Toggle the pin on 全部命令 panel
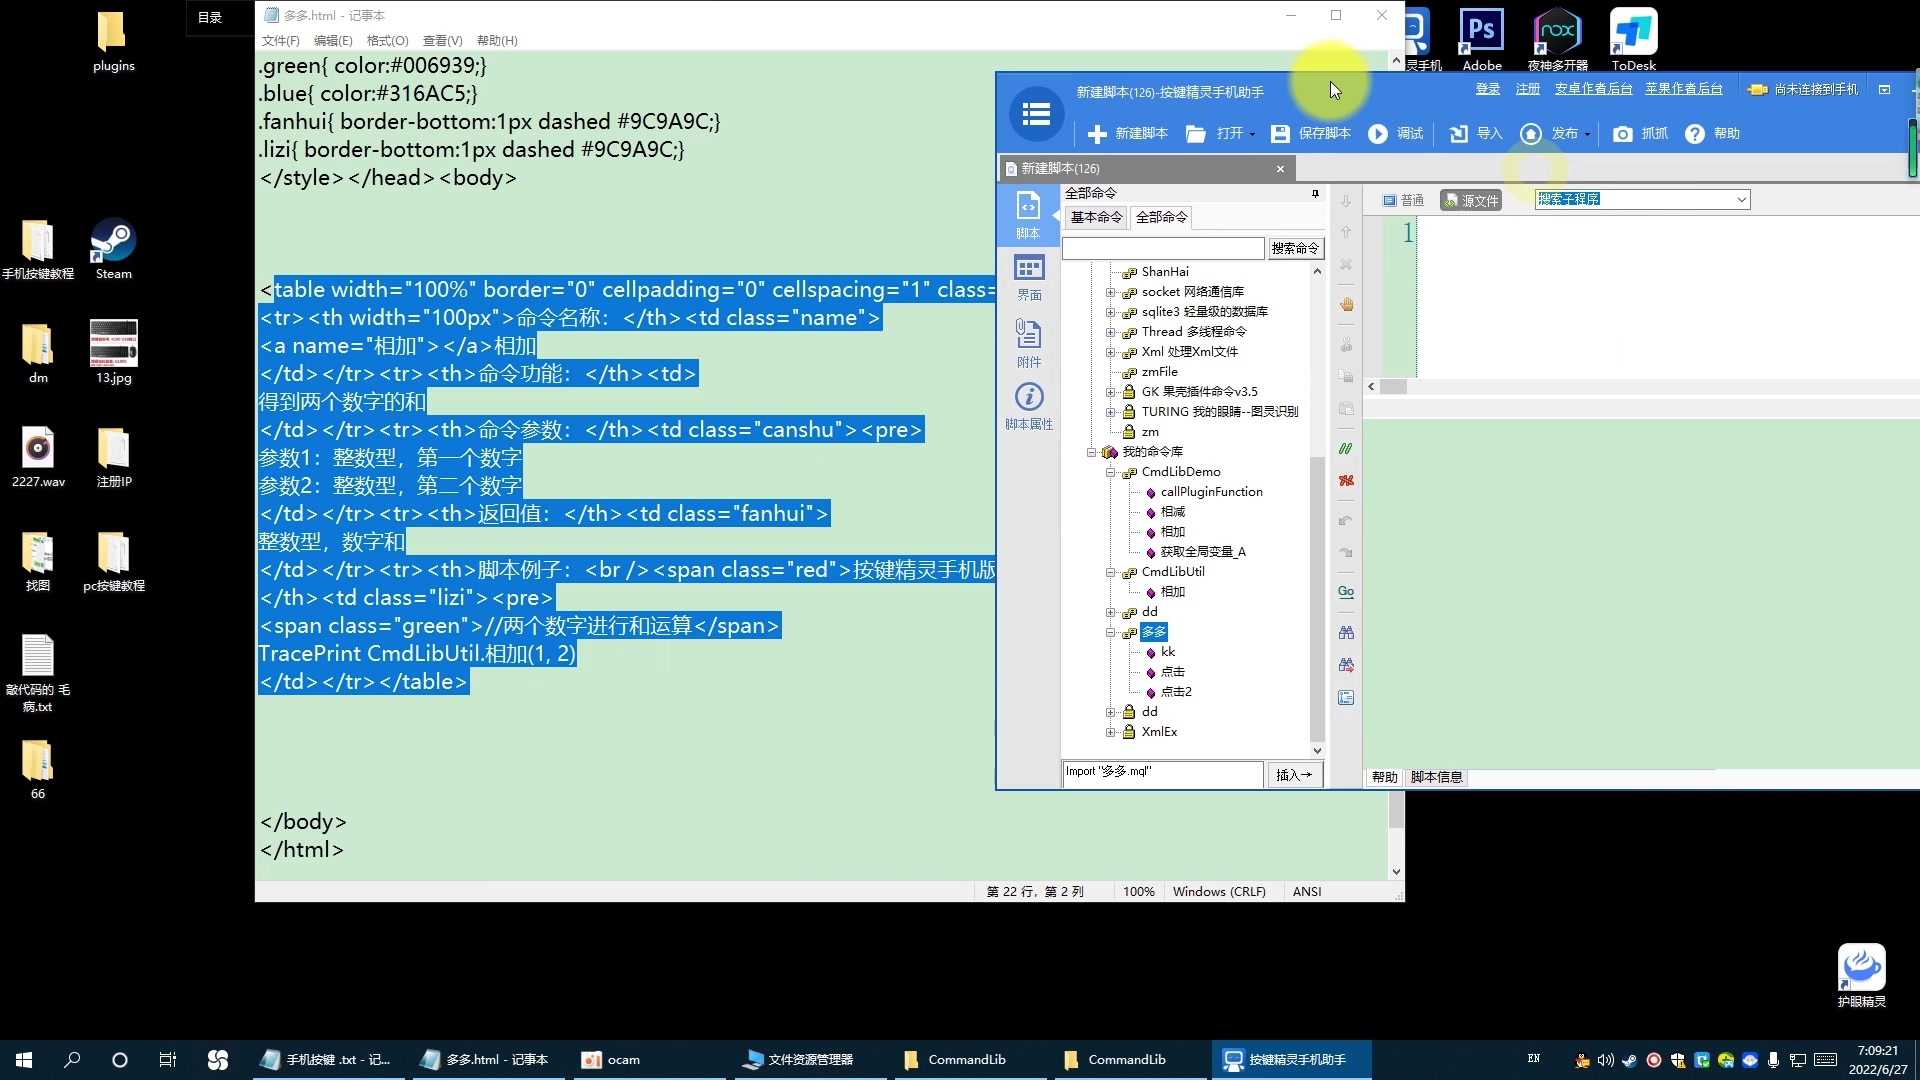1920x1080 pixels. click(x=1315, y=193)
